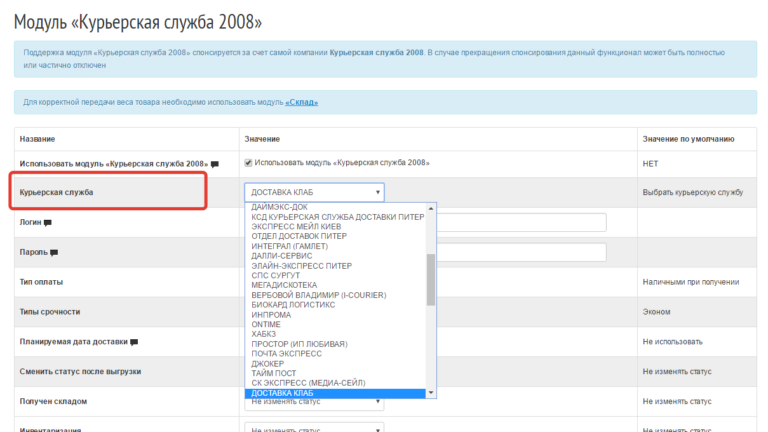Click the Получен складом row label

(x=53, y=402)
